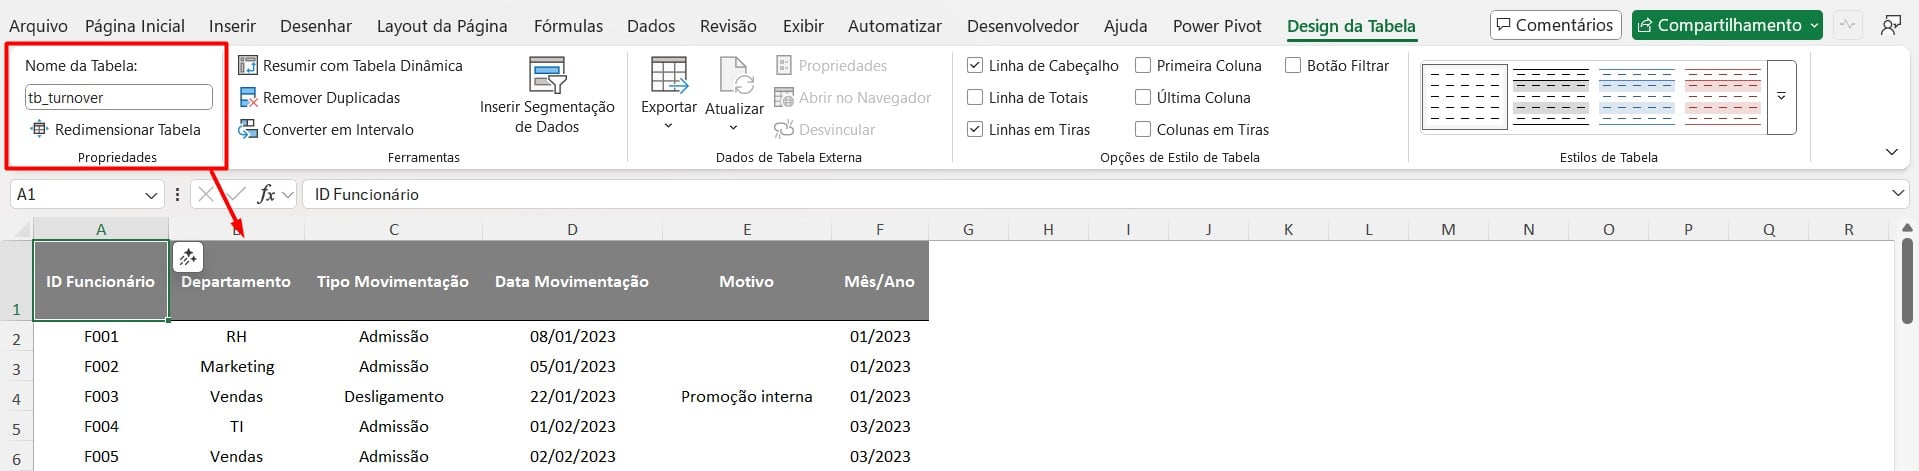The width and height of the screenshot is (1919, 471).
Task: Click Resumir com Tabela Dinâmica label
Action: pos(363,66)
